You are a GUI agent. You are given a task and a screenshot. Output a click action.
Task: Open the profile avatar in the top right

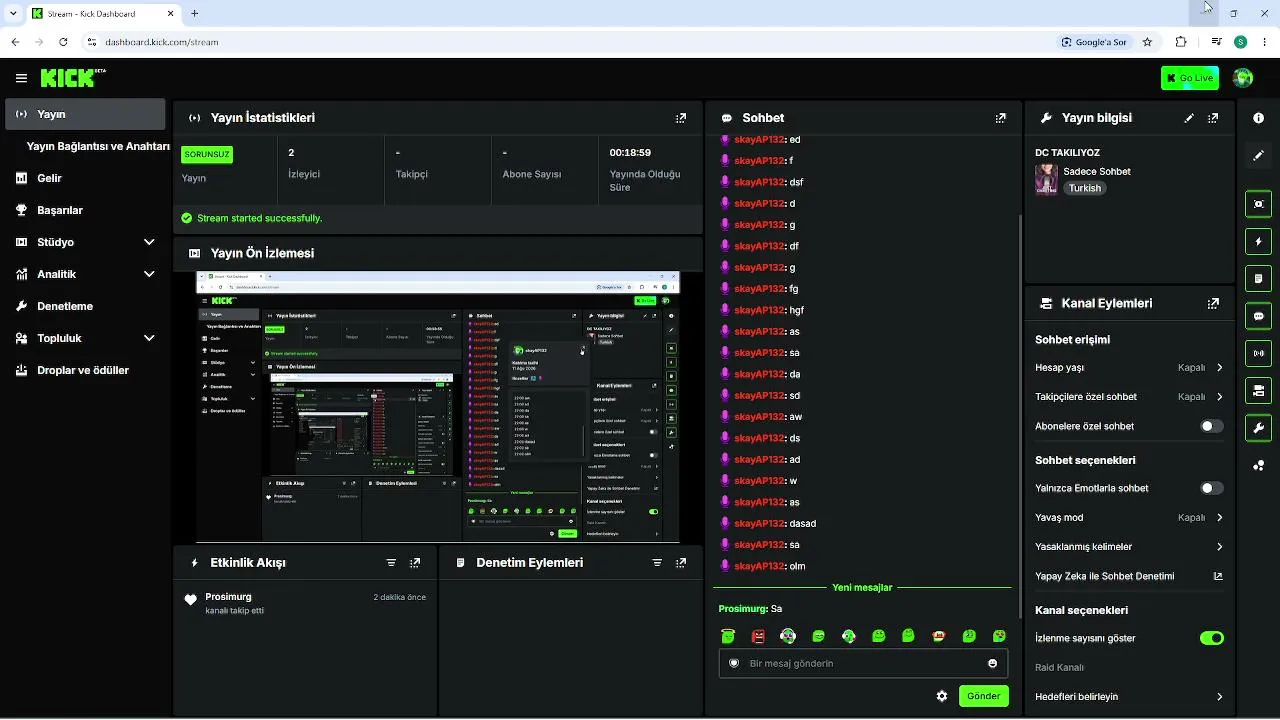tap(1243, 78)
